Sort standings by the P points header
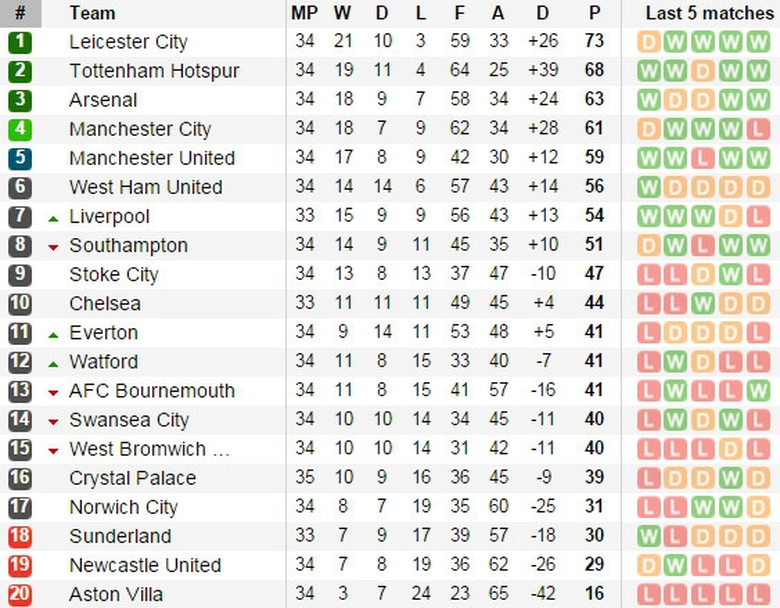 pyautogui.click(x=595, y=13)
